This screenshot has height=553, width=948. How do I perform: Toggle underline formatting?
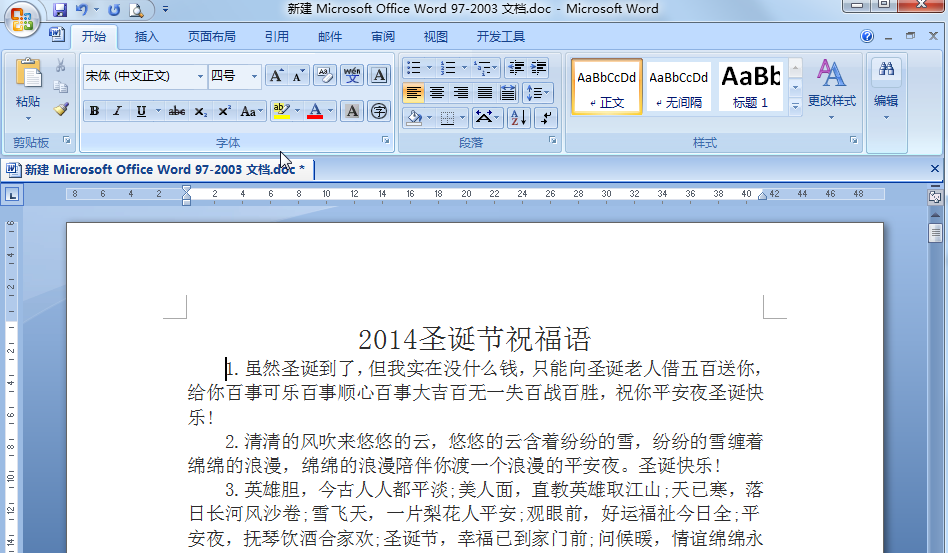[141, 111]
